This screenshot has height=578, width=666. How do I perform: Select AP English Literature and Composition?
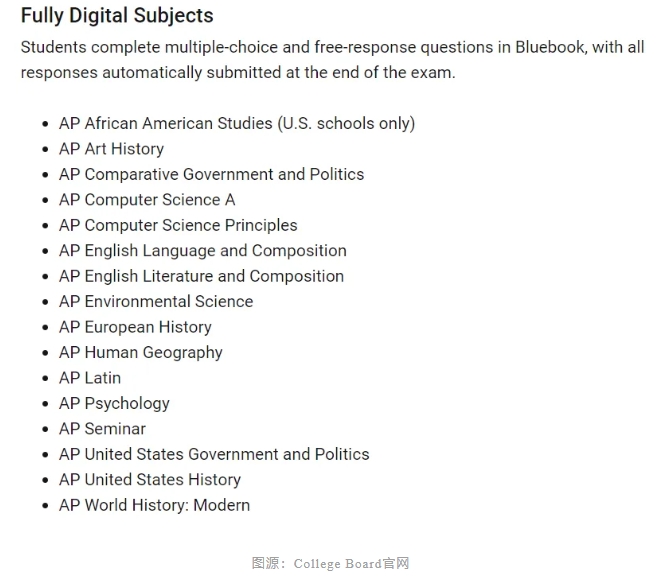[201, 276]
